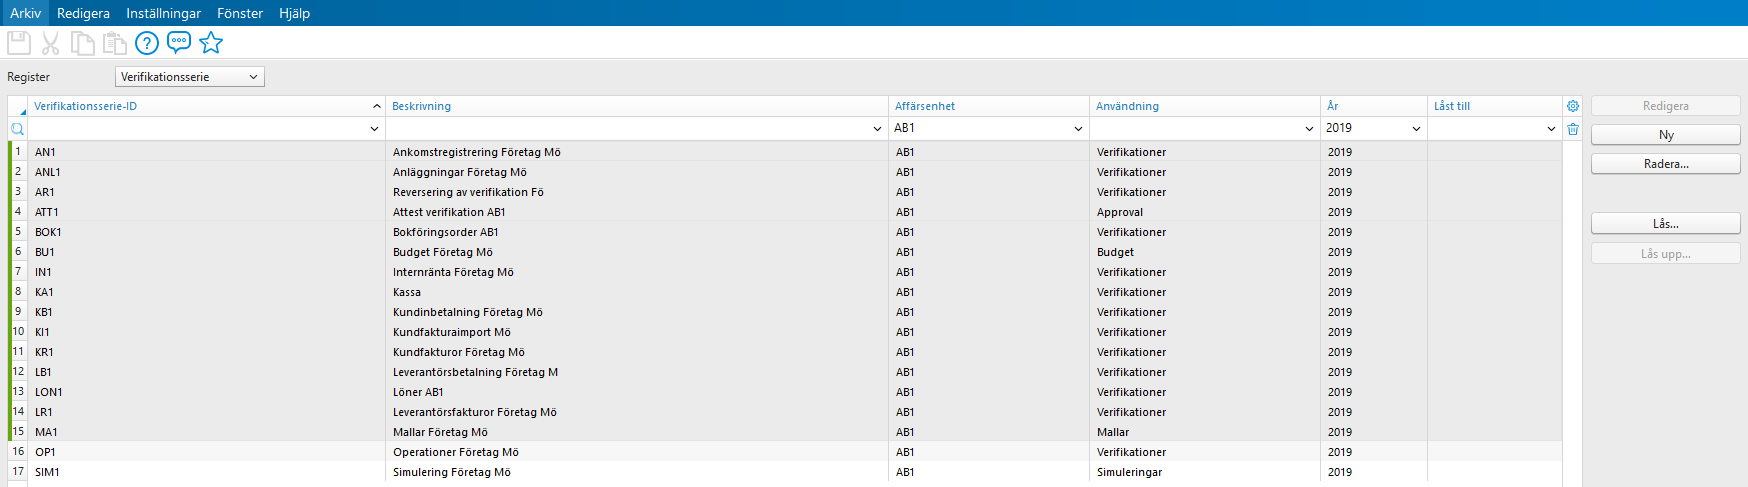Click description 'Löner AB1'
The height and width of the screenshot is (487, 1748).
point(418,392)
